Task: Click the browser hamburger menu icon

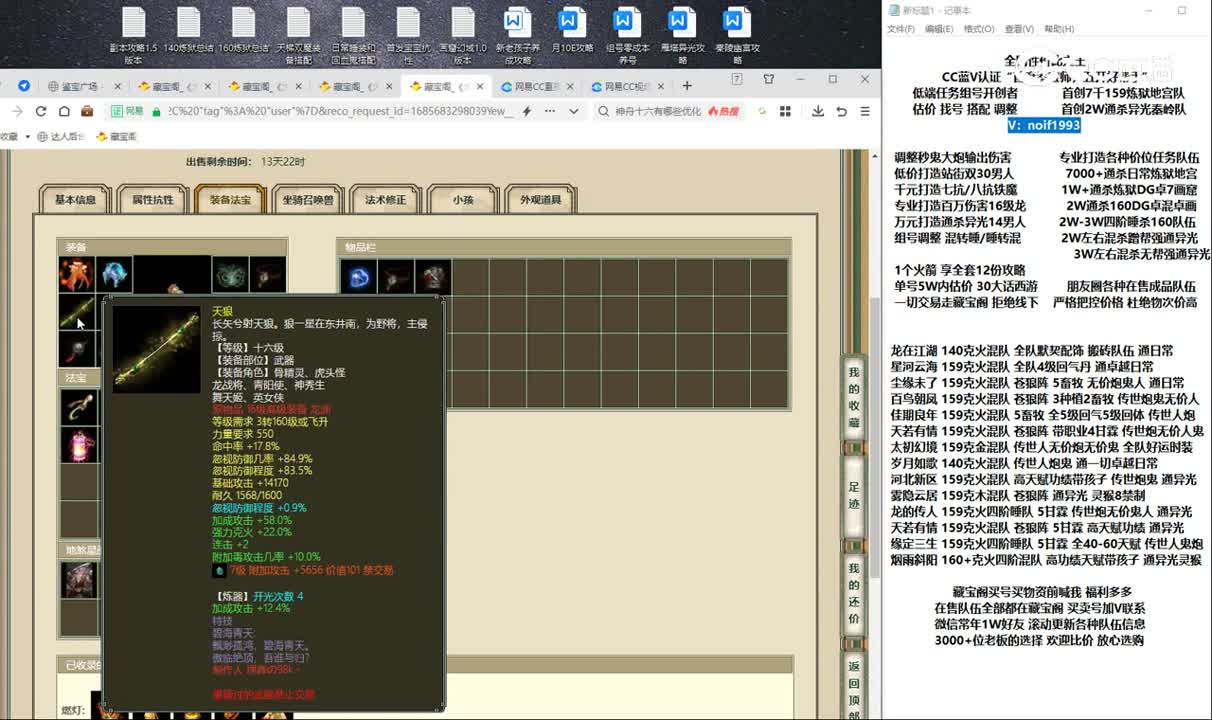Action: click(863, 111)
